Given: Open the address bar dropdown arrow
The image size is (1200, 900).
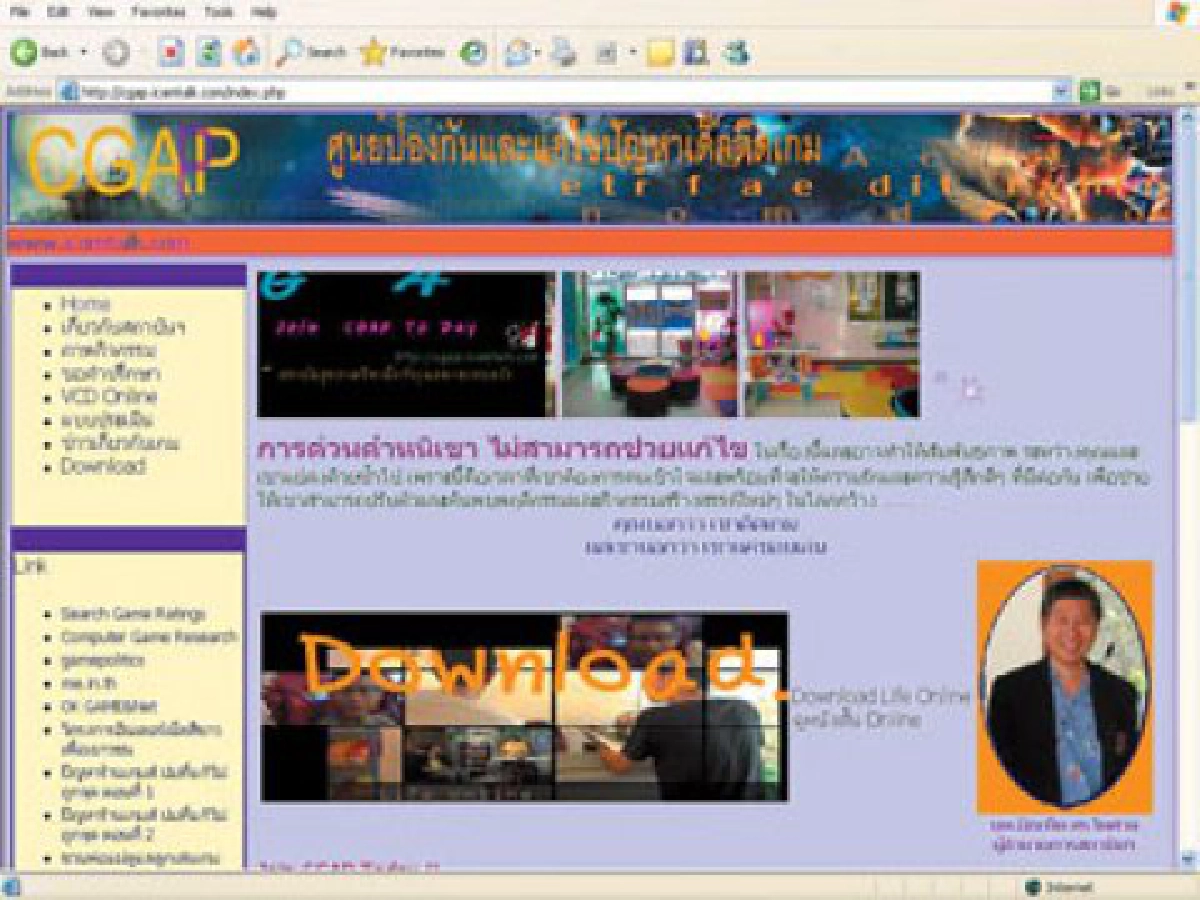Looking at the screenshot, I should (1062, 91).
